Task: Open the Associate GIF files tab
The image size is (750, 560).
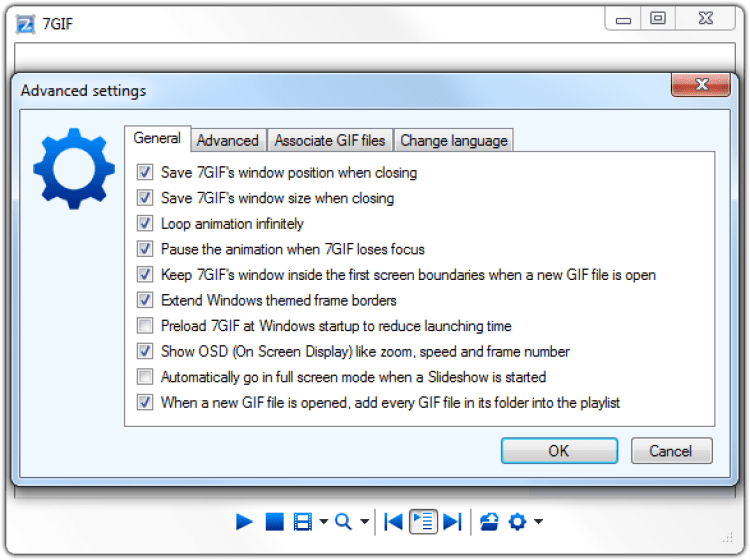Action: click(x=330, y=141)
